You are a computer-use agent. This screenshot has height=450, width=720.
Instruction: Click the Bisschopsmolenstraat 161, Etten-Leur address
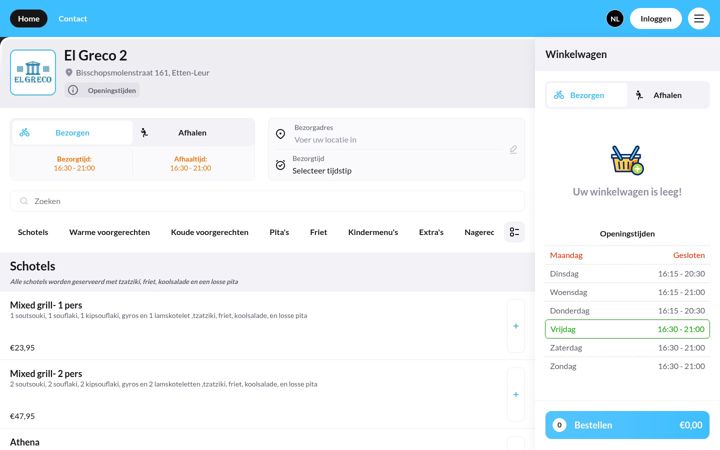[142, 73]
